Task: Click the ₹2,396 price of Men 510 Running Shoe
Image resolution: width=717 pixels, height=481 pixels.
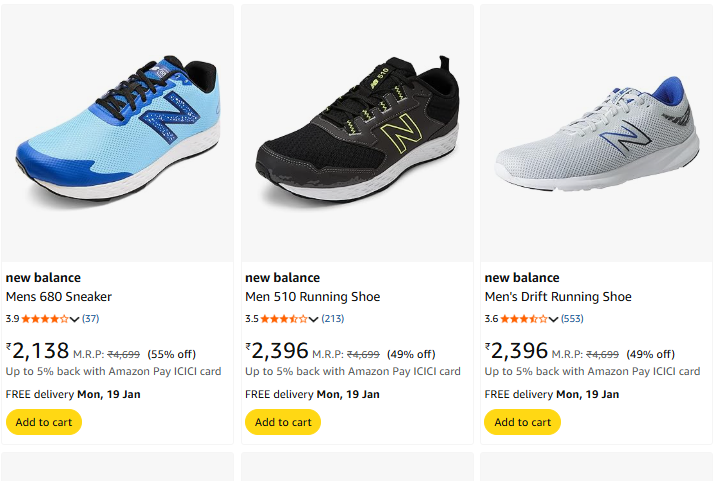Action: [277, 351]
